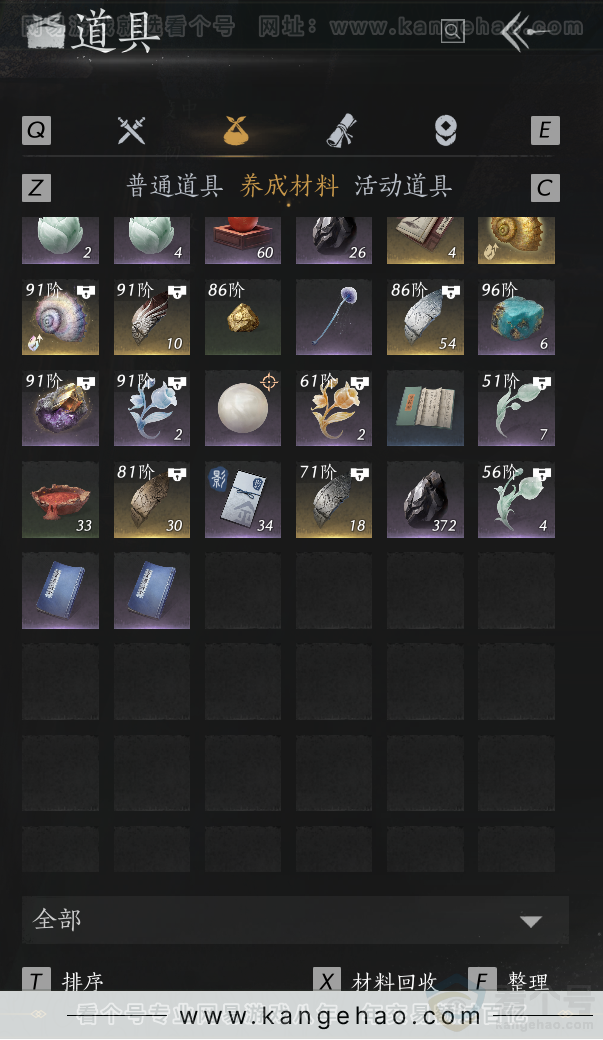Click the Q key previous category button
The image size is (603, 1040).
click(x=36, y=130)
